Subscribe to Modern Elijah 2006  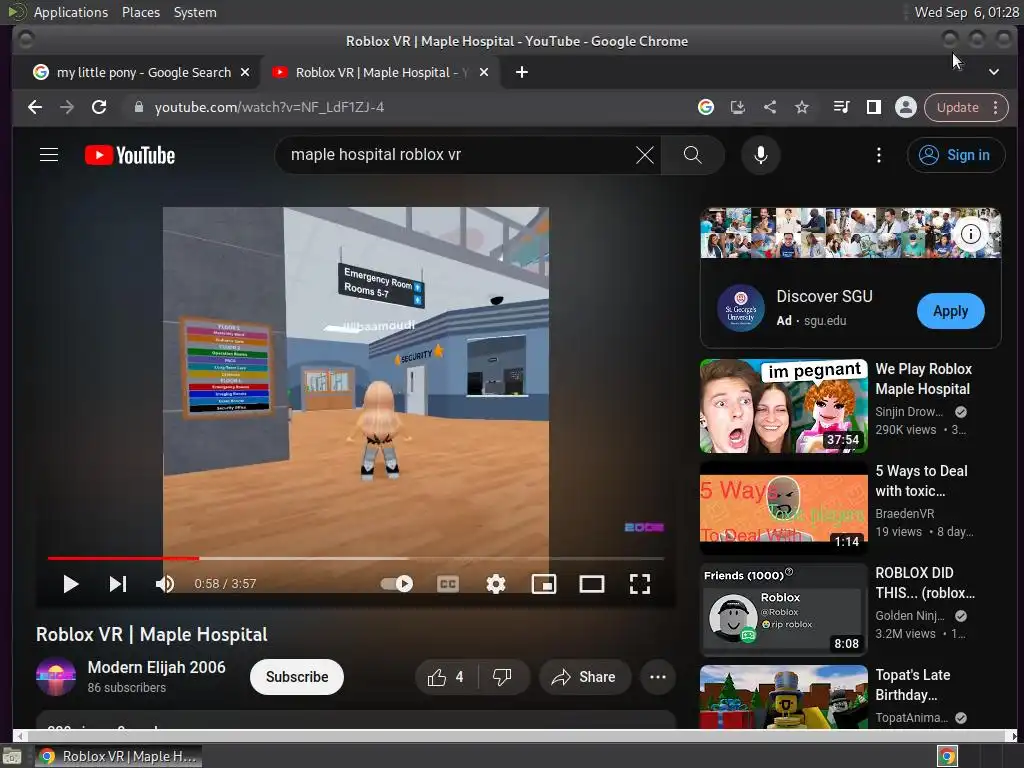point(296,677)
